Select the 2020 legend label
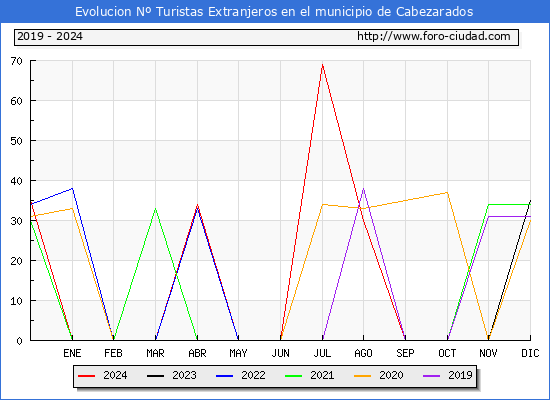Image resolution: width=550 pixels, height=400 pixels. coord(391,375)
